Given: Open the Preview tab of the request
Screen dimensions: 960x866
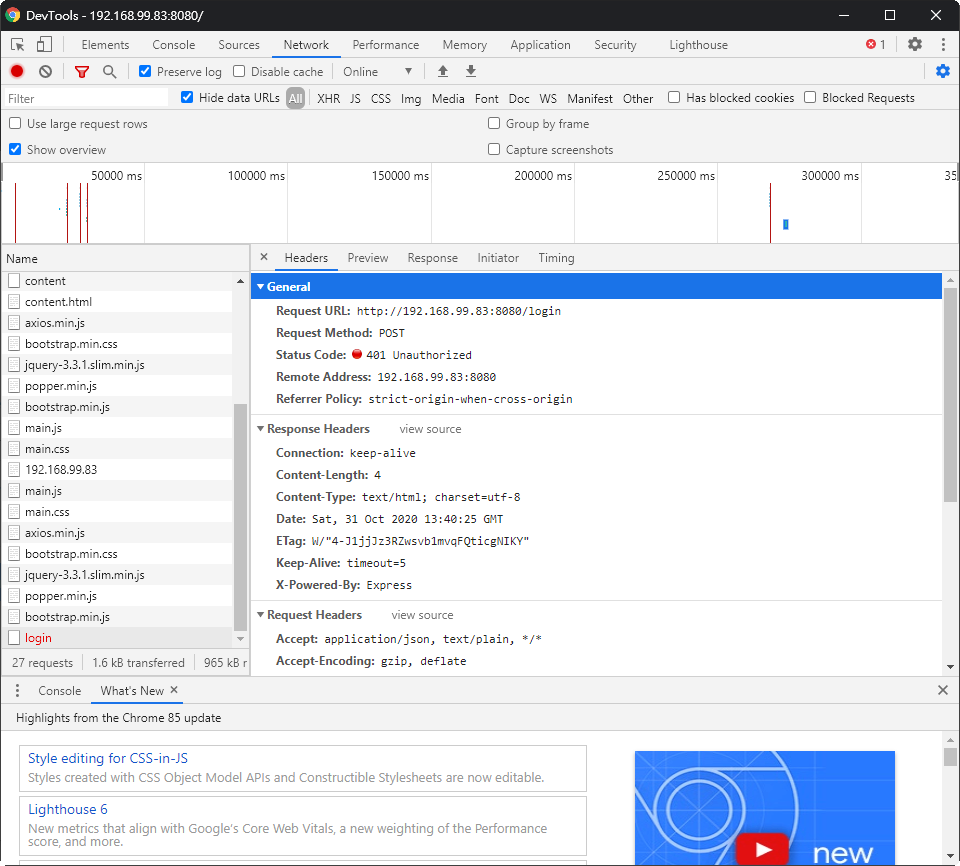Looking at the screenshot, I should pyautogui.click(x=368, y=258).
